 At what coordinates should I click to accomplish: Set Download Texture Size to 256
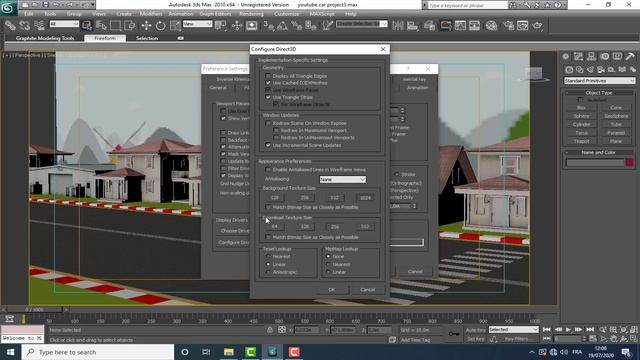(x=335, y=227)
